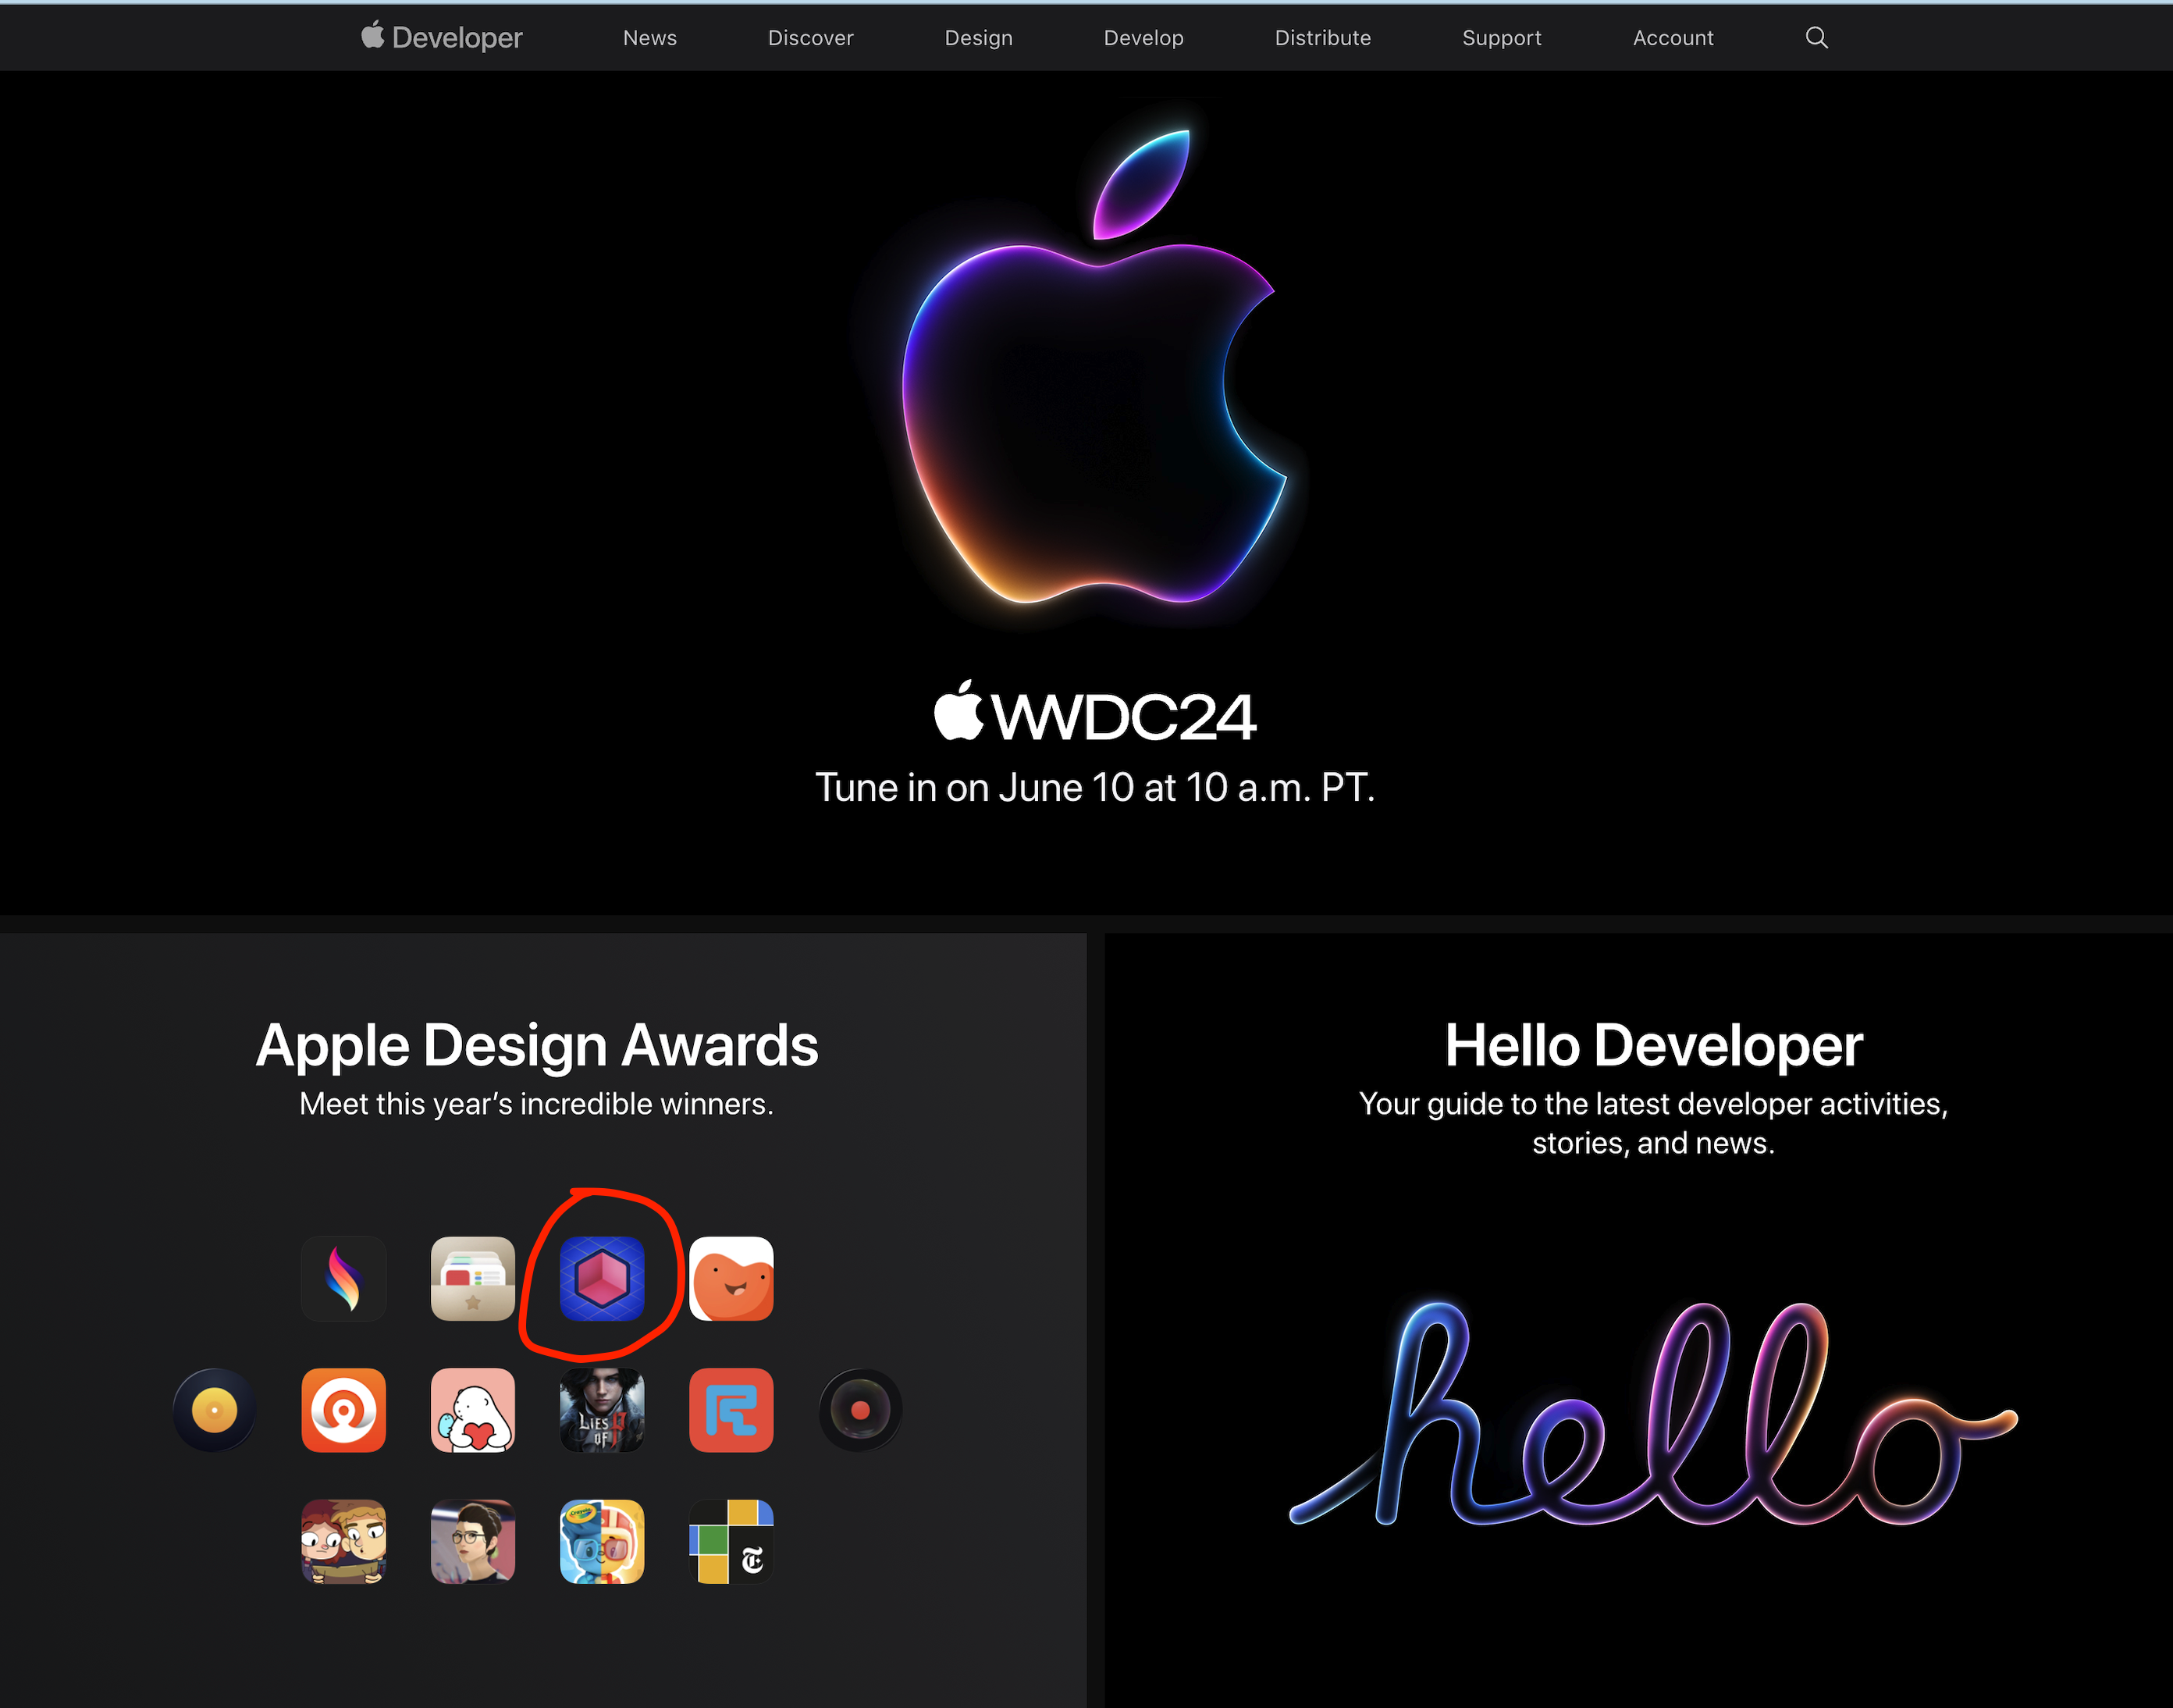Open the New York Times Games icon
Image resolution: width=2173 pixels, height=1708 pixels.
coord(731,1541)
